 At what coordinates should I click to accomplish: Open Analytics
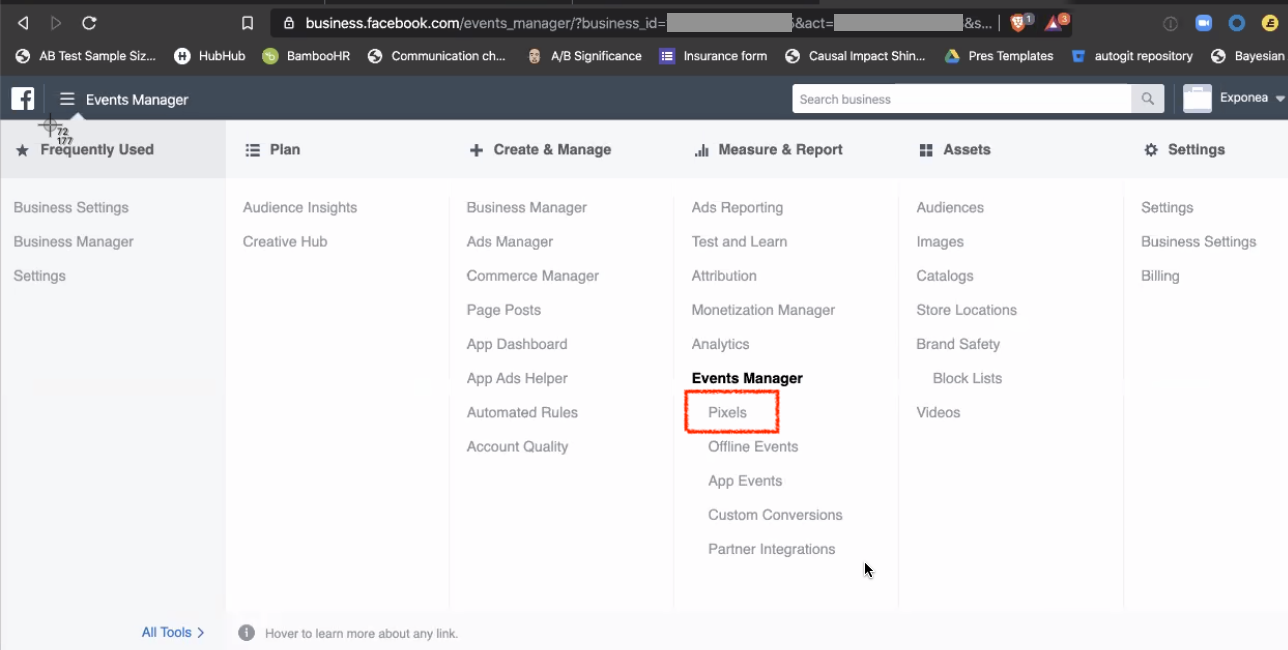[720, 344]
